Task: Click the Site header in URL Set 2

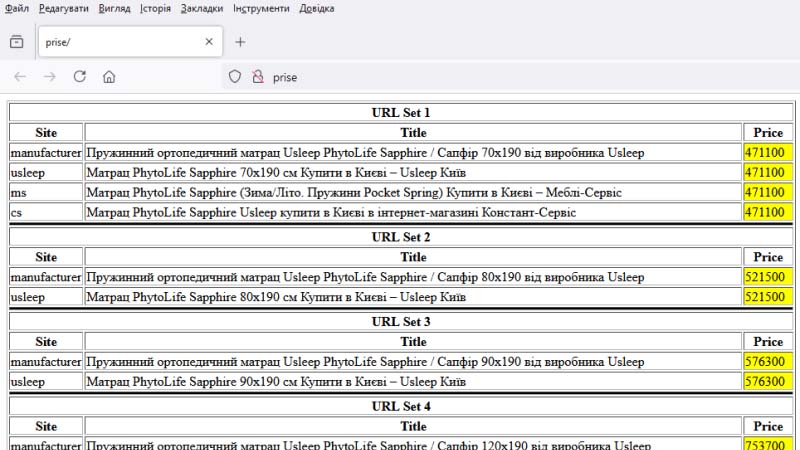Action: tap(46, 257)
